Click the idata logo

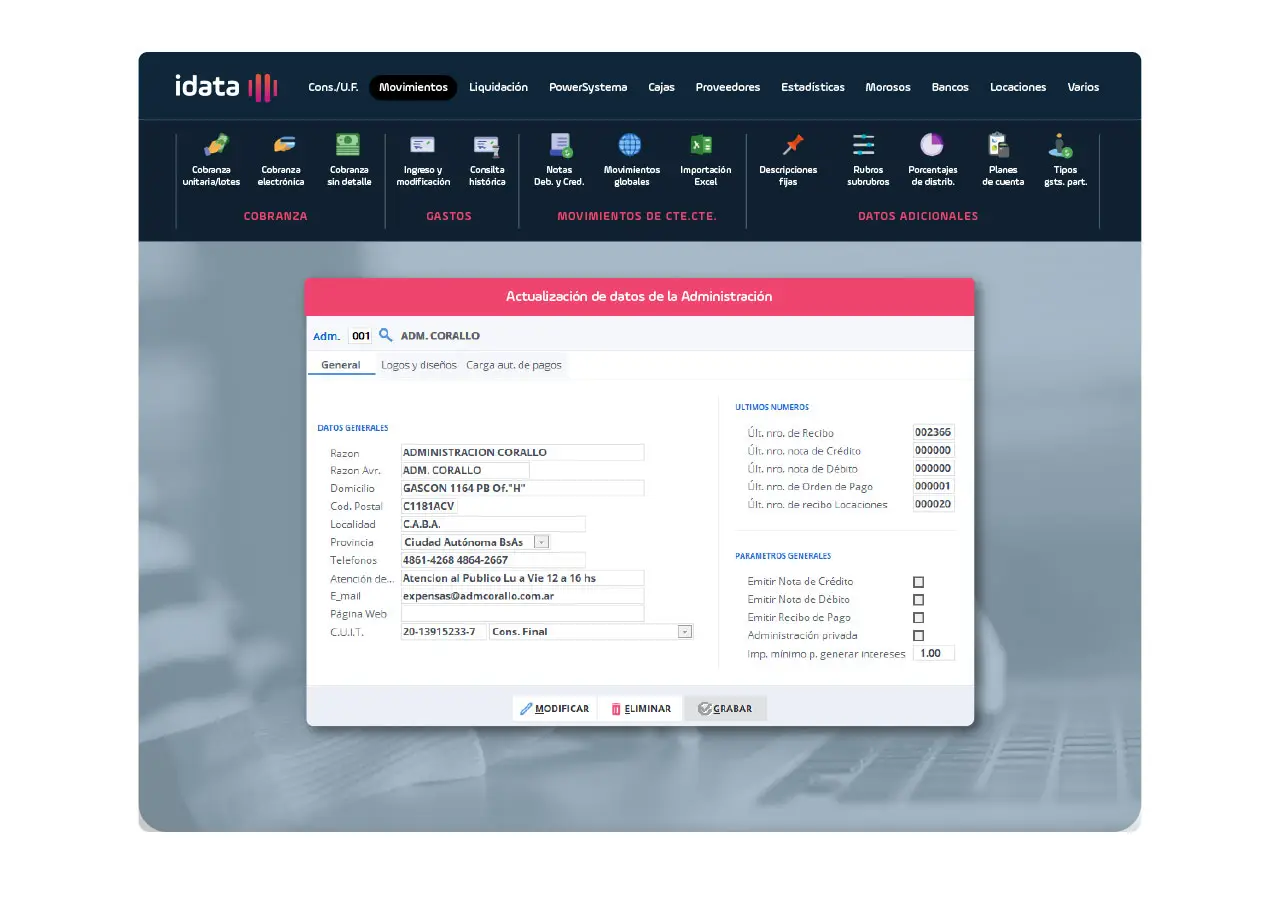coord(226,87)
